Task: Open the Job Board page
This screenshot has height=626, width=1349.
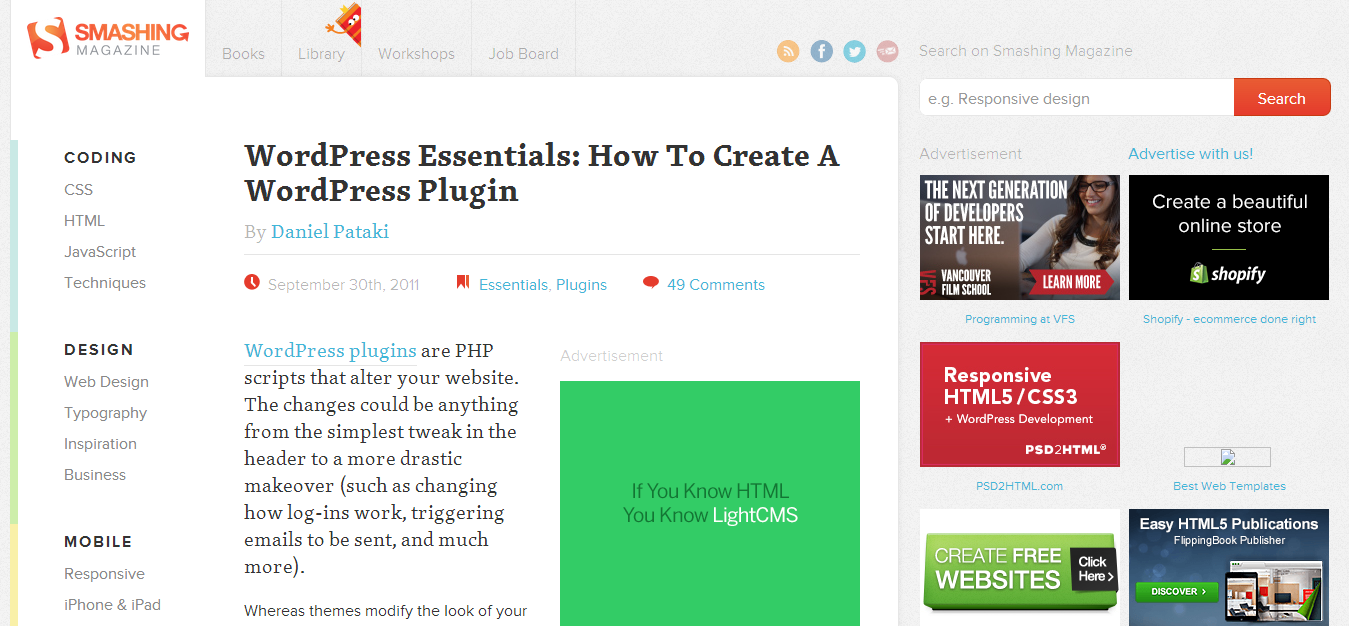Action: (523, 54)
